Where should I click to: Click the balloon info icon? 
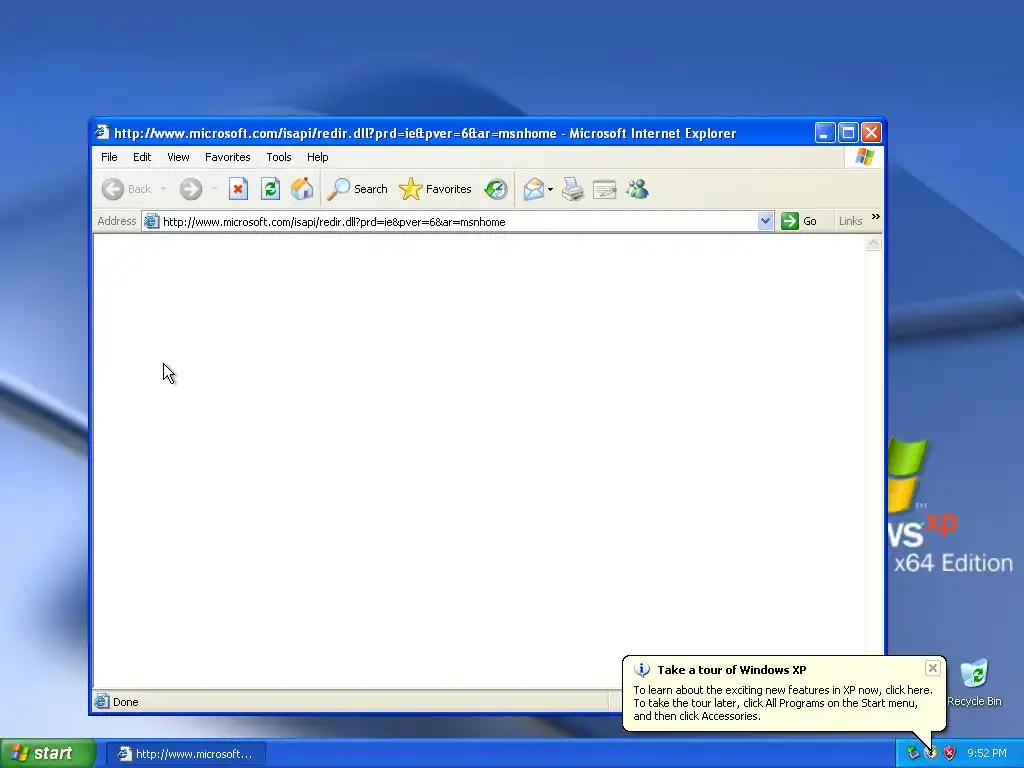642,670
